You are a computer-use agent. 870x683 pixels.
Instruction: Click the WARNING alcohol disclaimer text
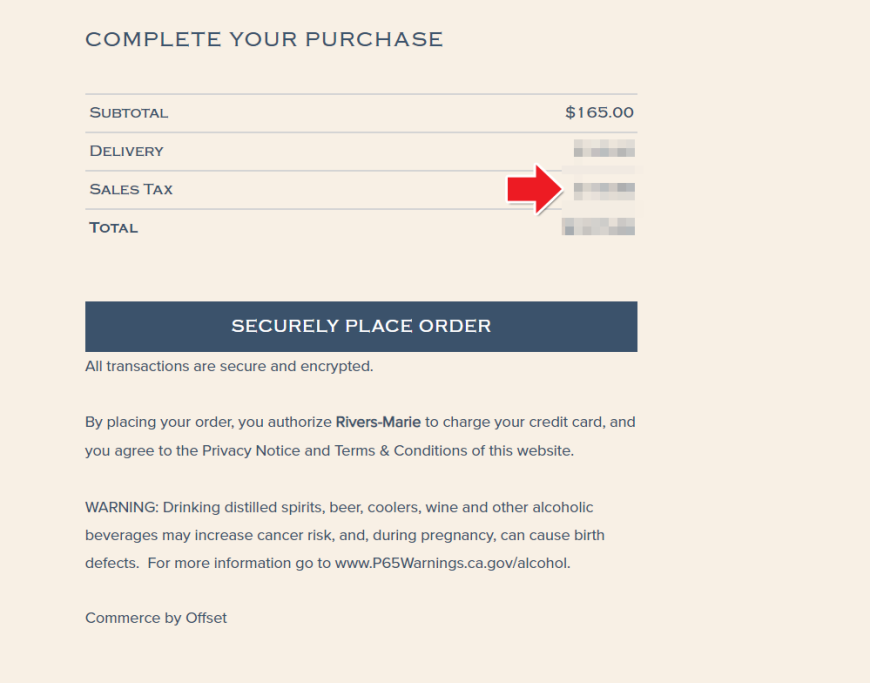tap(345, 535)
